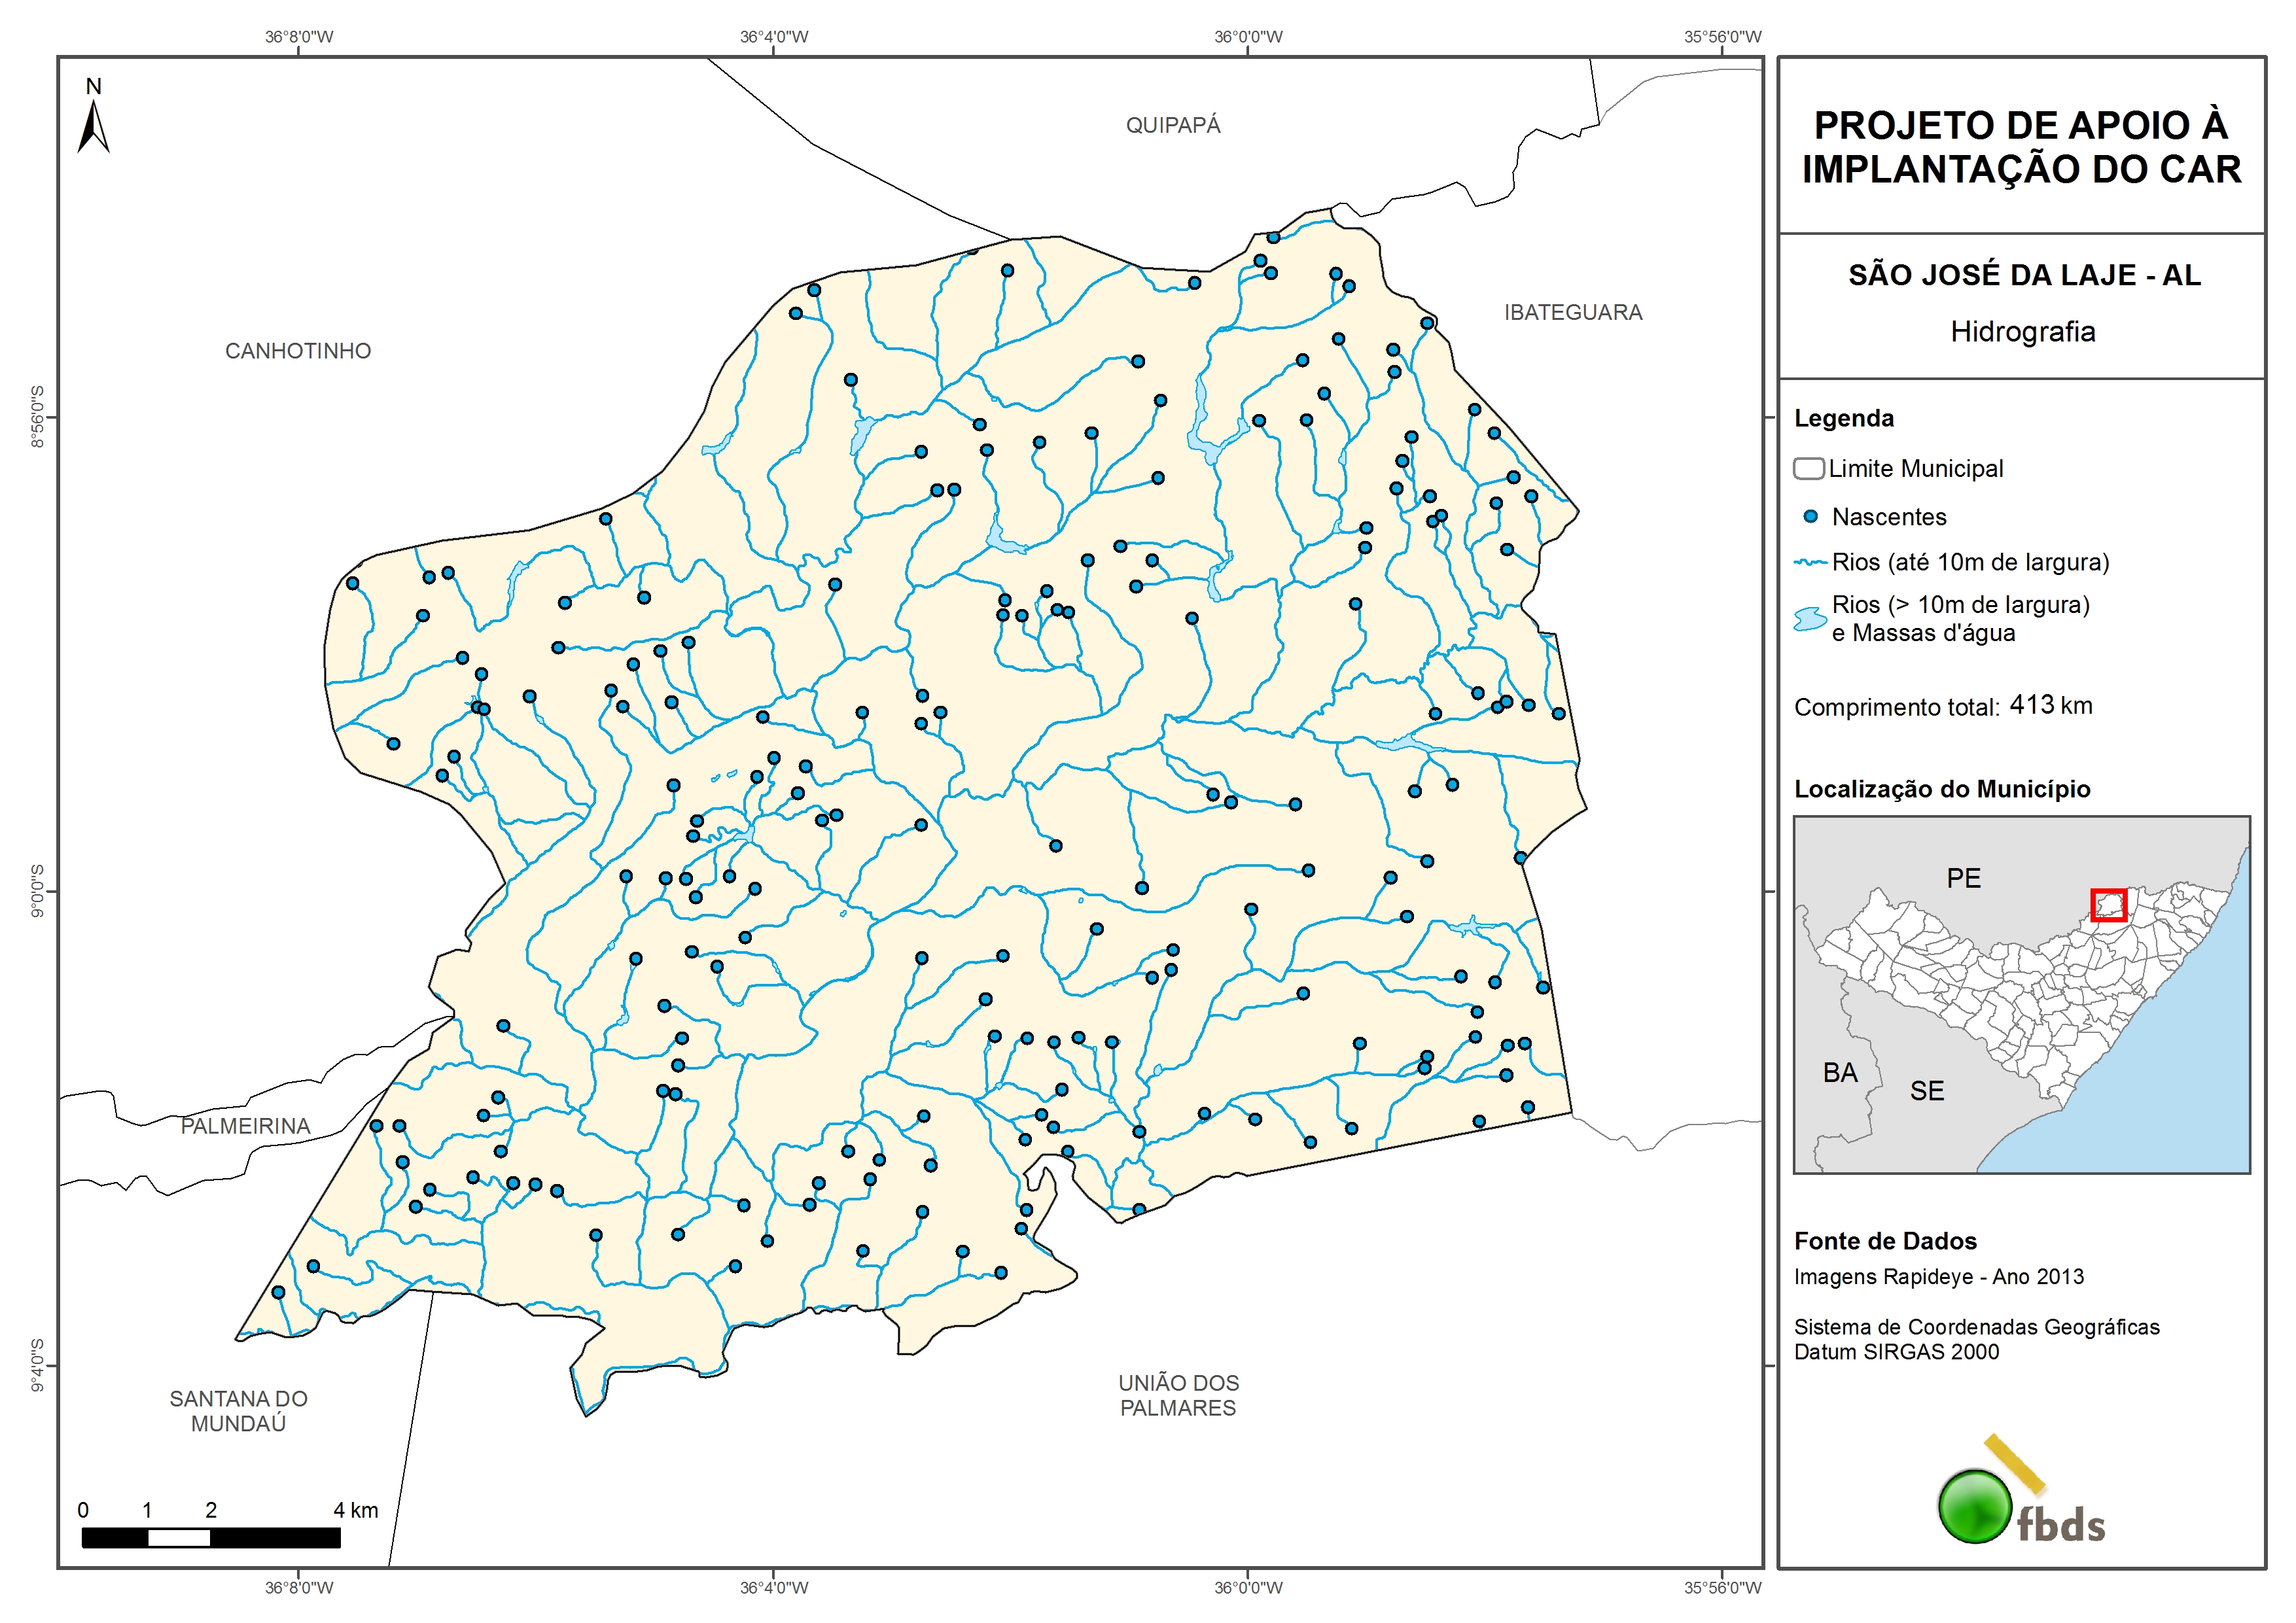Screen dimensions: 2296x1623
Task: Click the PE state label in inset
Action: coord(1963,878)
